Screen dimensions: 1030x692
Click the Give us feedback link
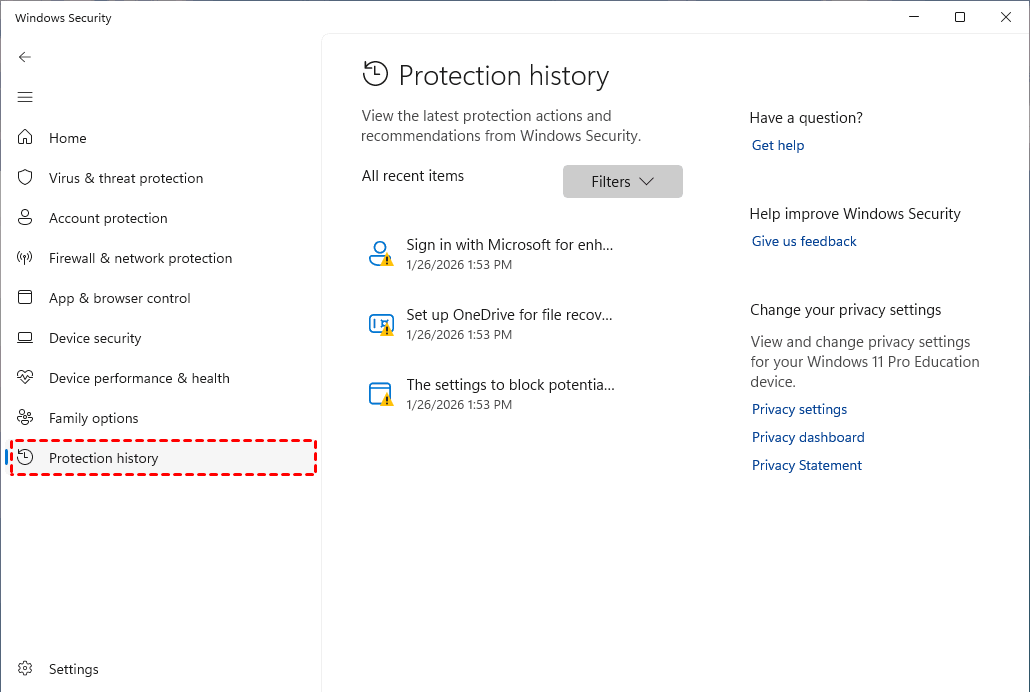click(x=804, y=241)
